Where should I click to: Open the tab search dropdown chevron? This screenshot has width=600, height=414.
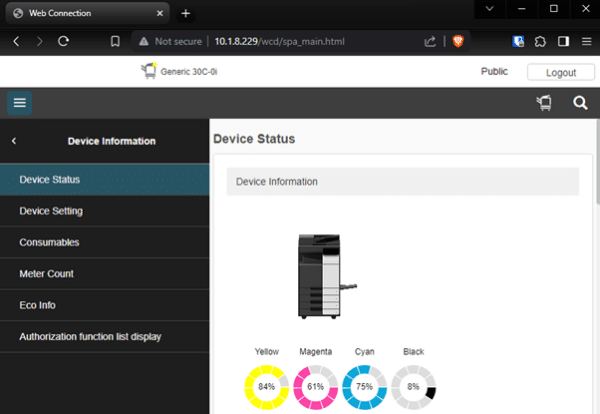489,9
